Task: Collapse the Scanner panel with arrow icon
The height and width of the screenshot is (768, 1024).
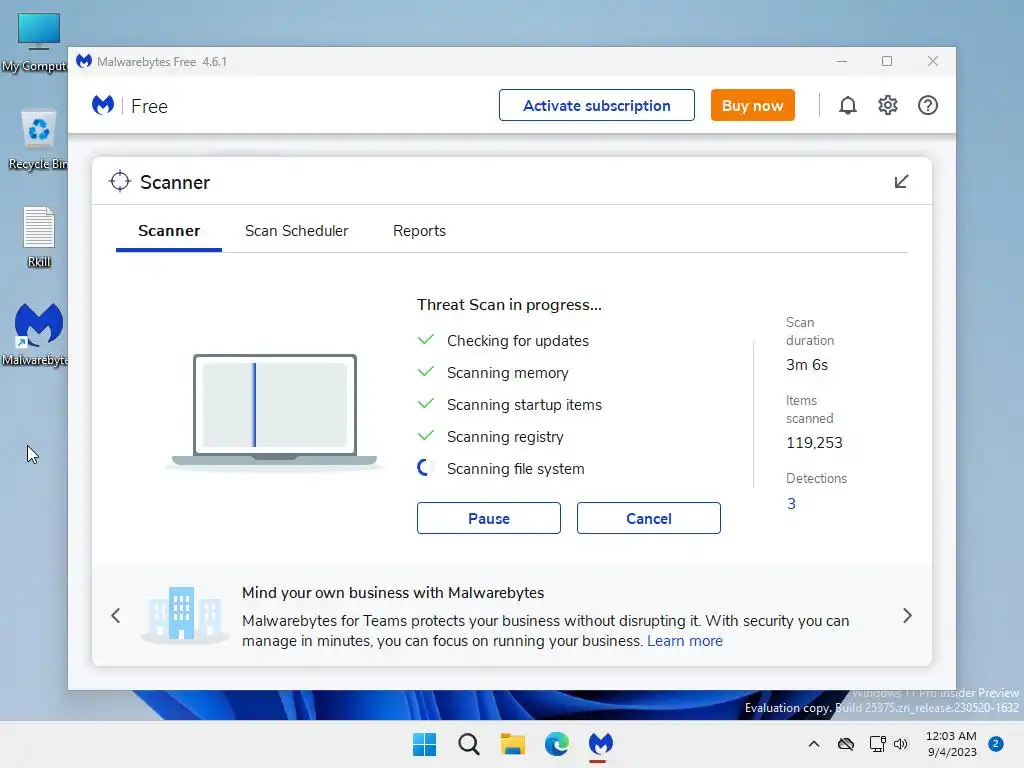Action: 901,182
